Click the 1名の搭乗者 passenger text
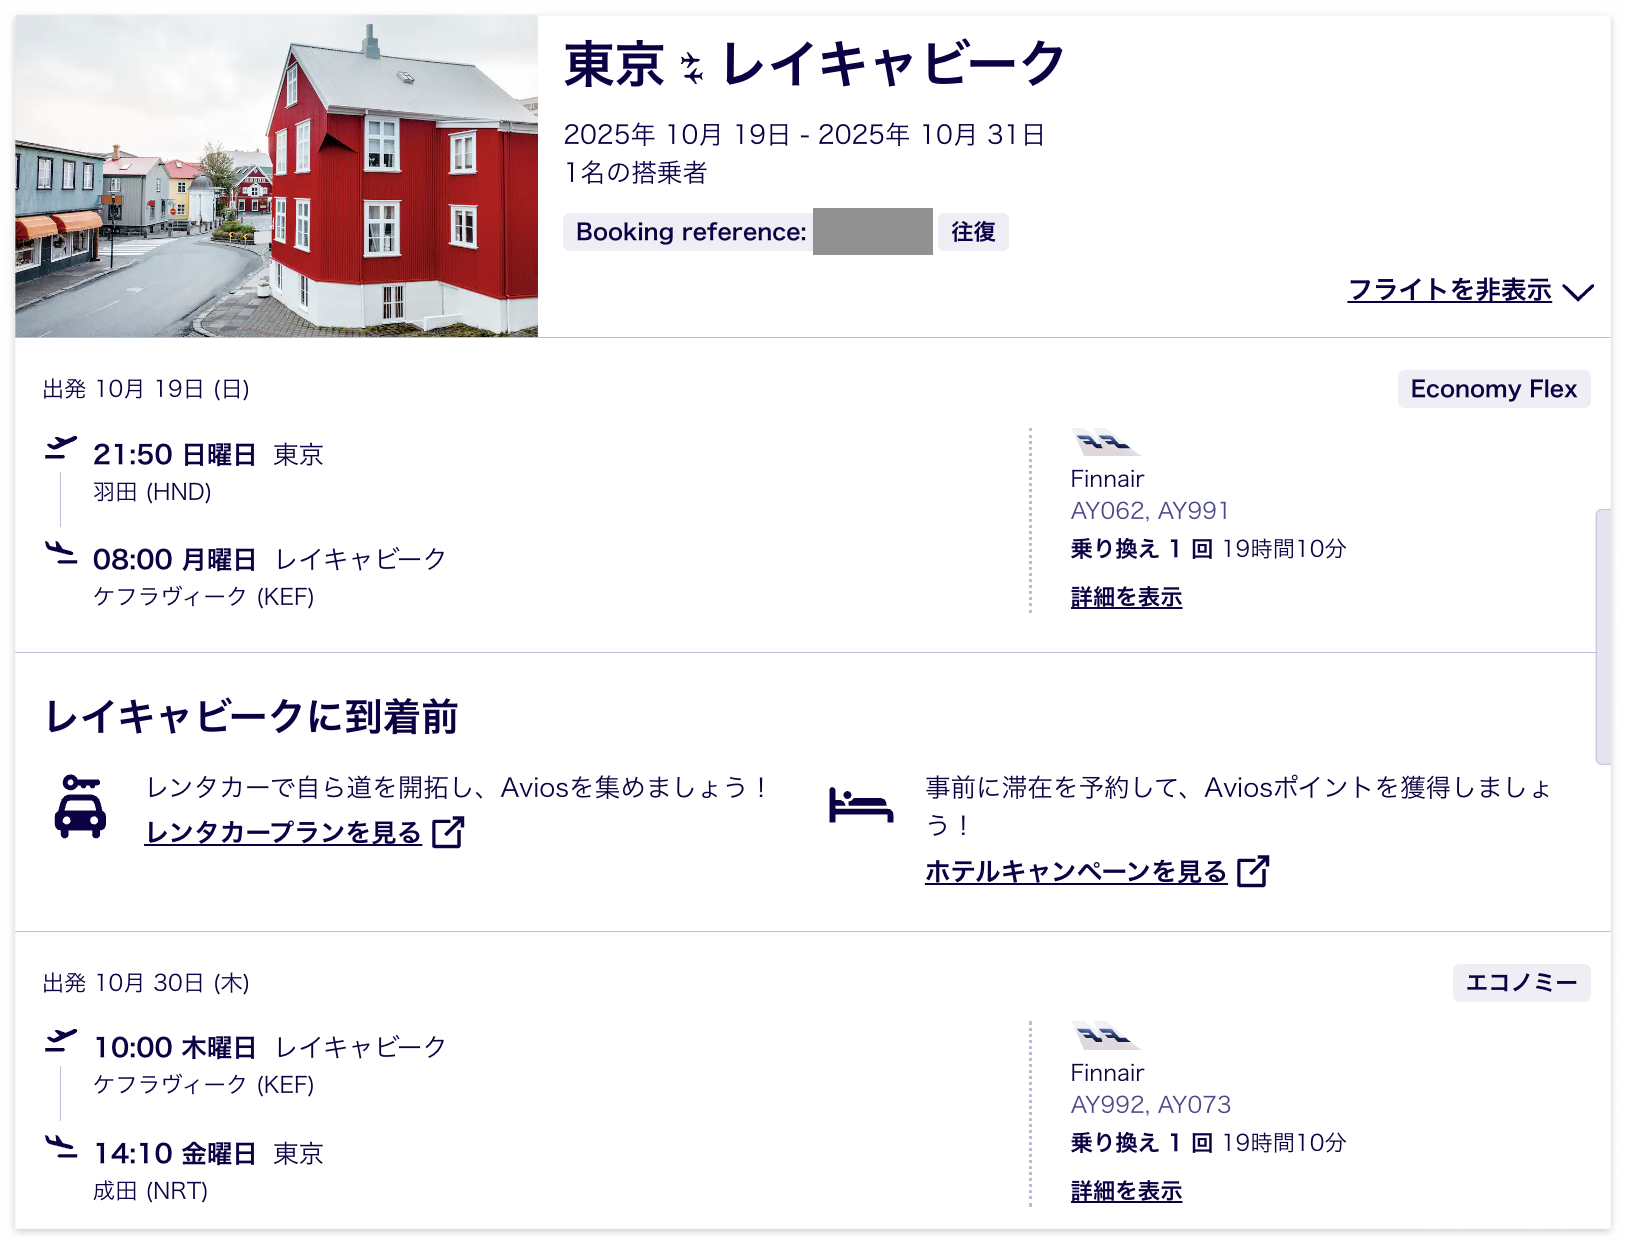The image size is (1626, 1244). point(635,173)
